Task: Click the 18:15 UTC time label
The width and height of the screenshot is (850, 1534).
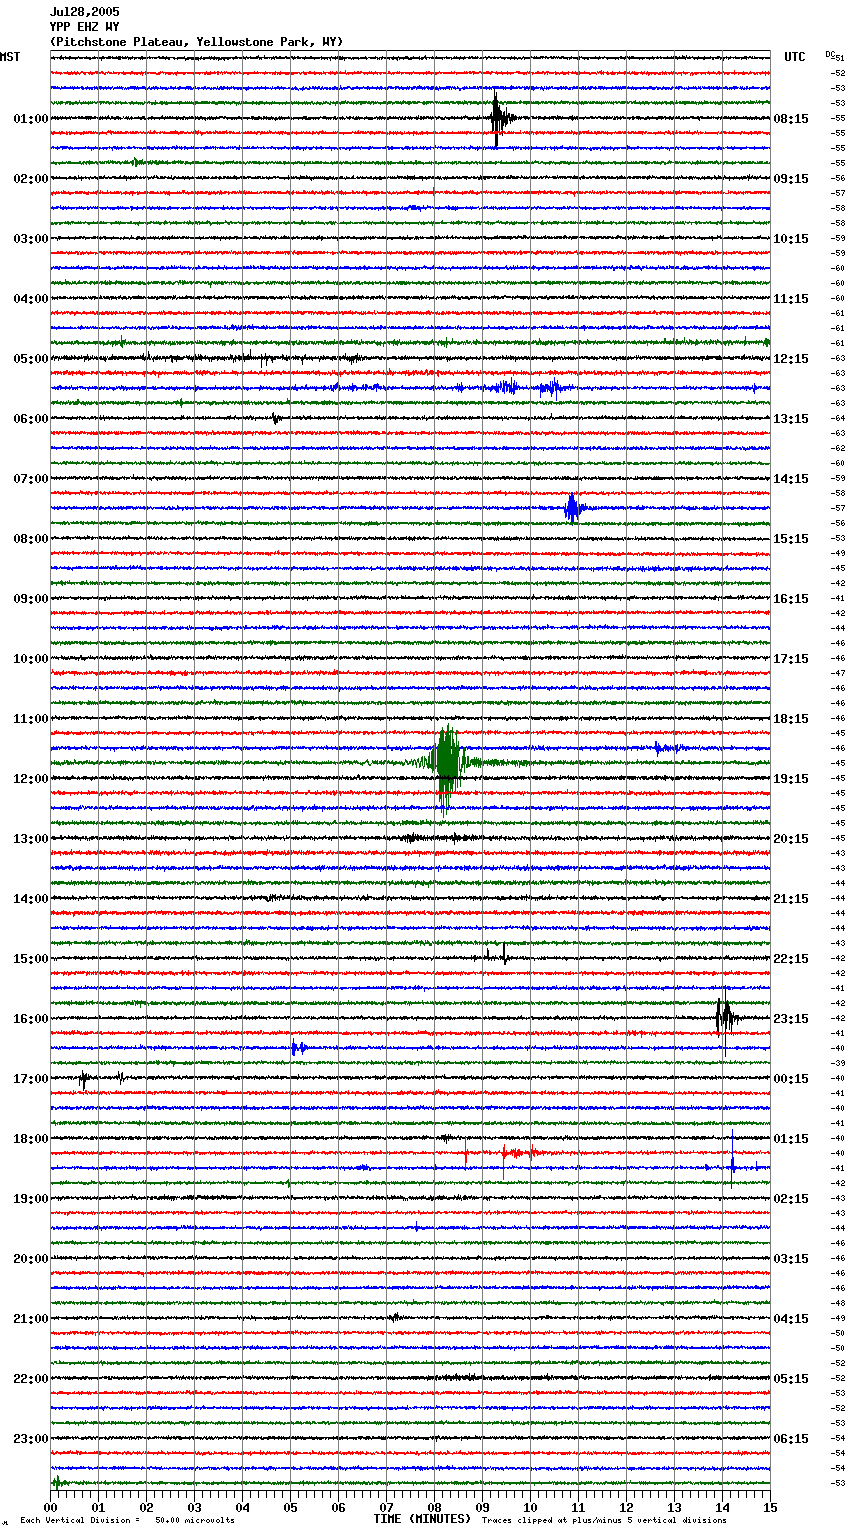Action: coord(791,719)
